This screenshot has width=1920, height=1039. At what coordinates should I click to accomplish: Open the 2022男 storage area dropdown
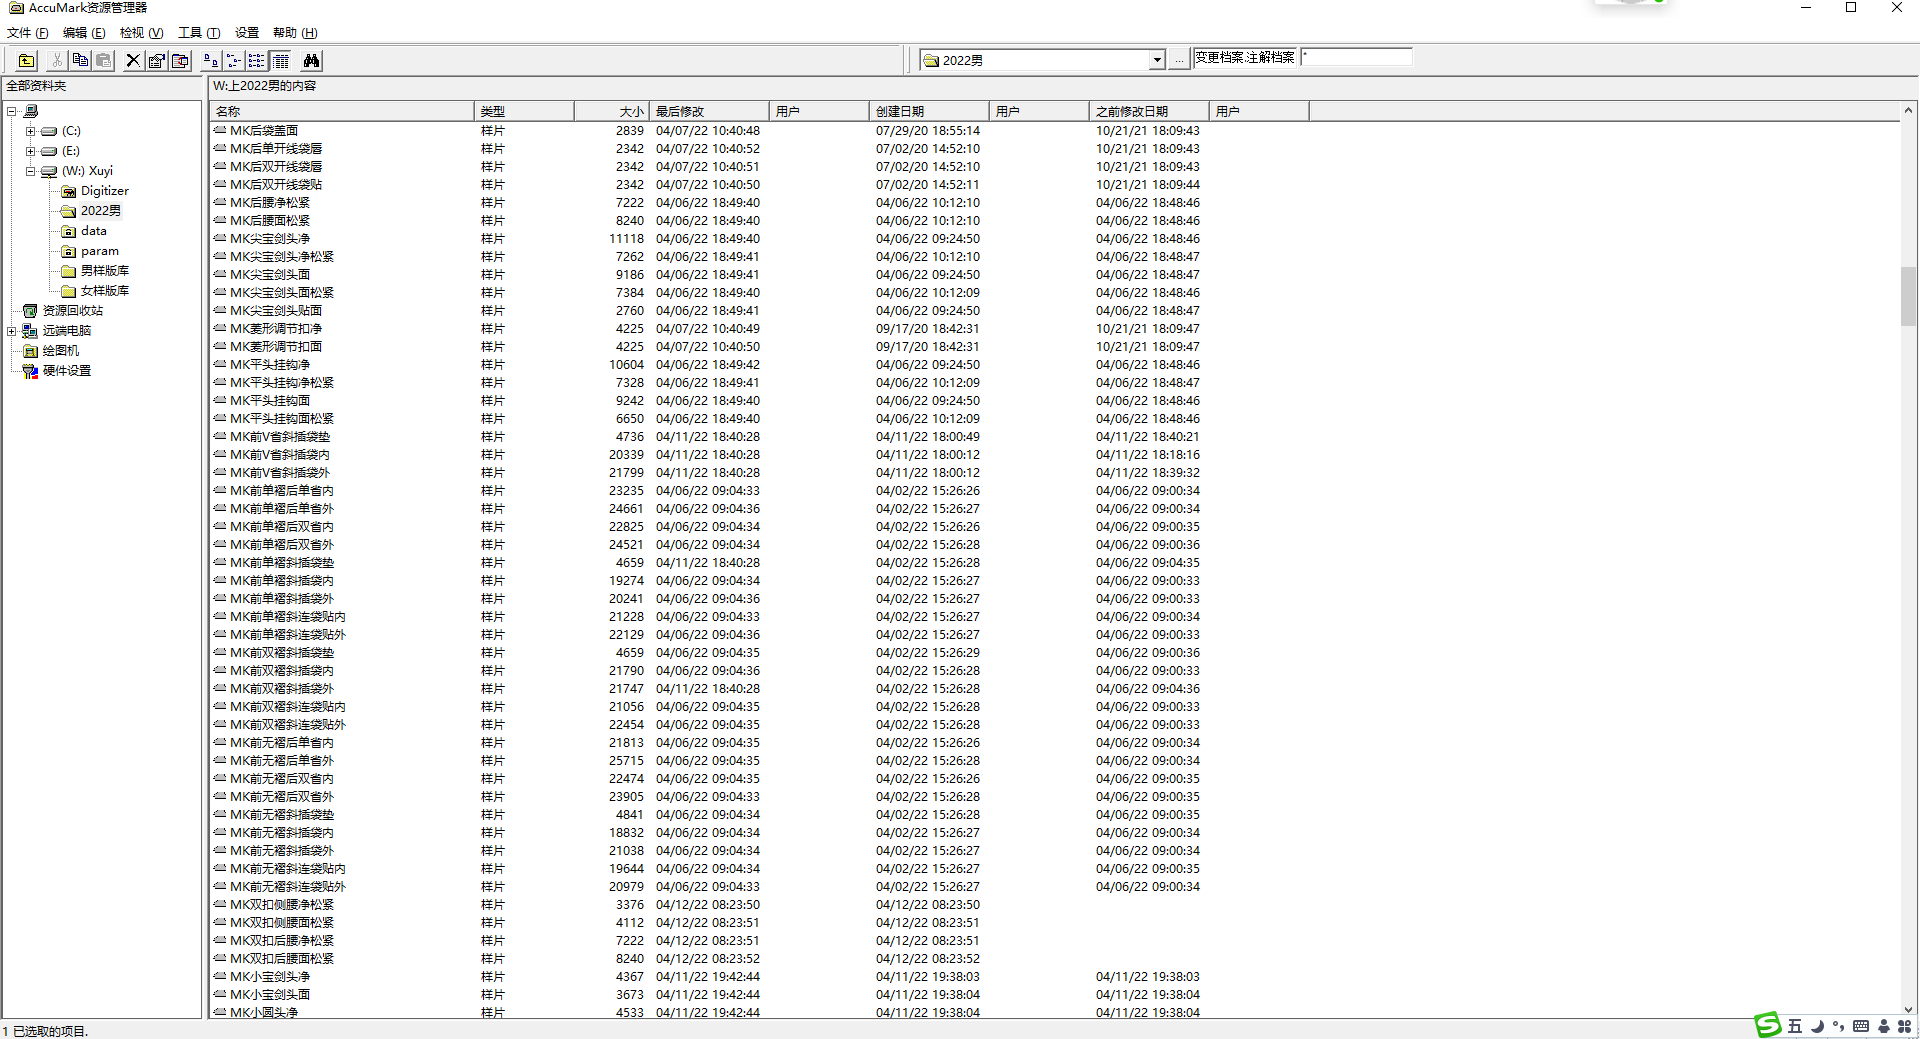(x=1156, y=60)
